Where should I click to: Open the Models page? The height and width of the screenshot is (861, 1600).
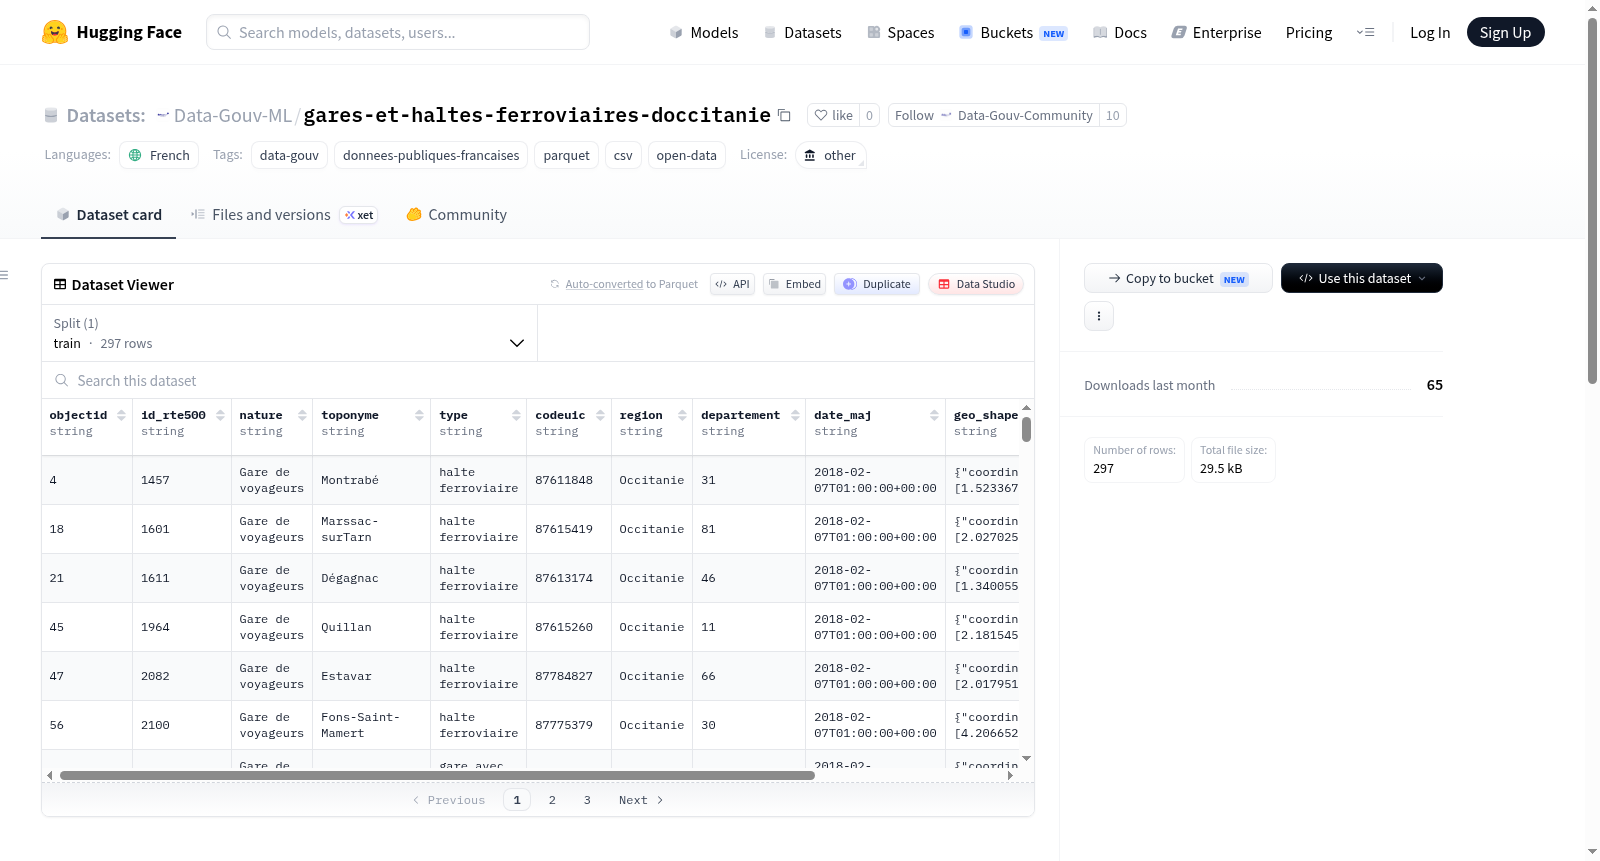(x=704, y=32)
